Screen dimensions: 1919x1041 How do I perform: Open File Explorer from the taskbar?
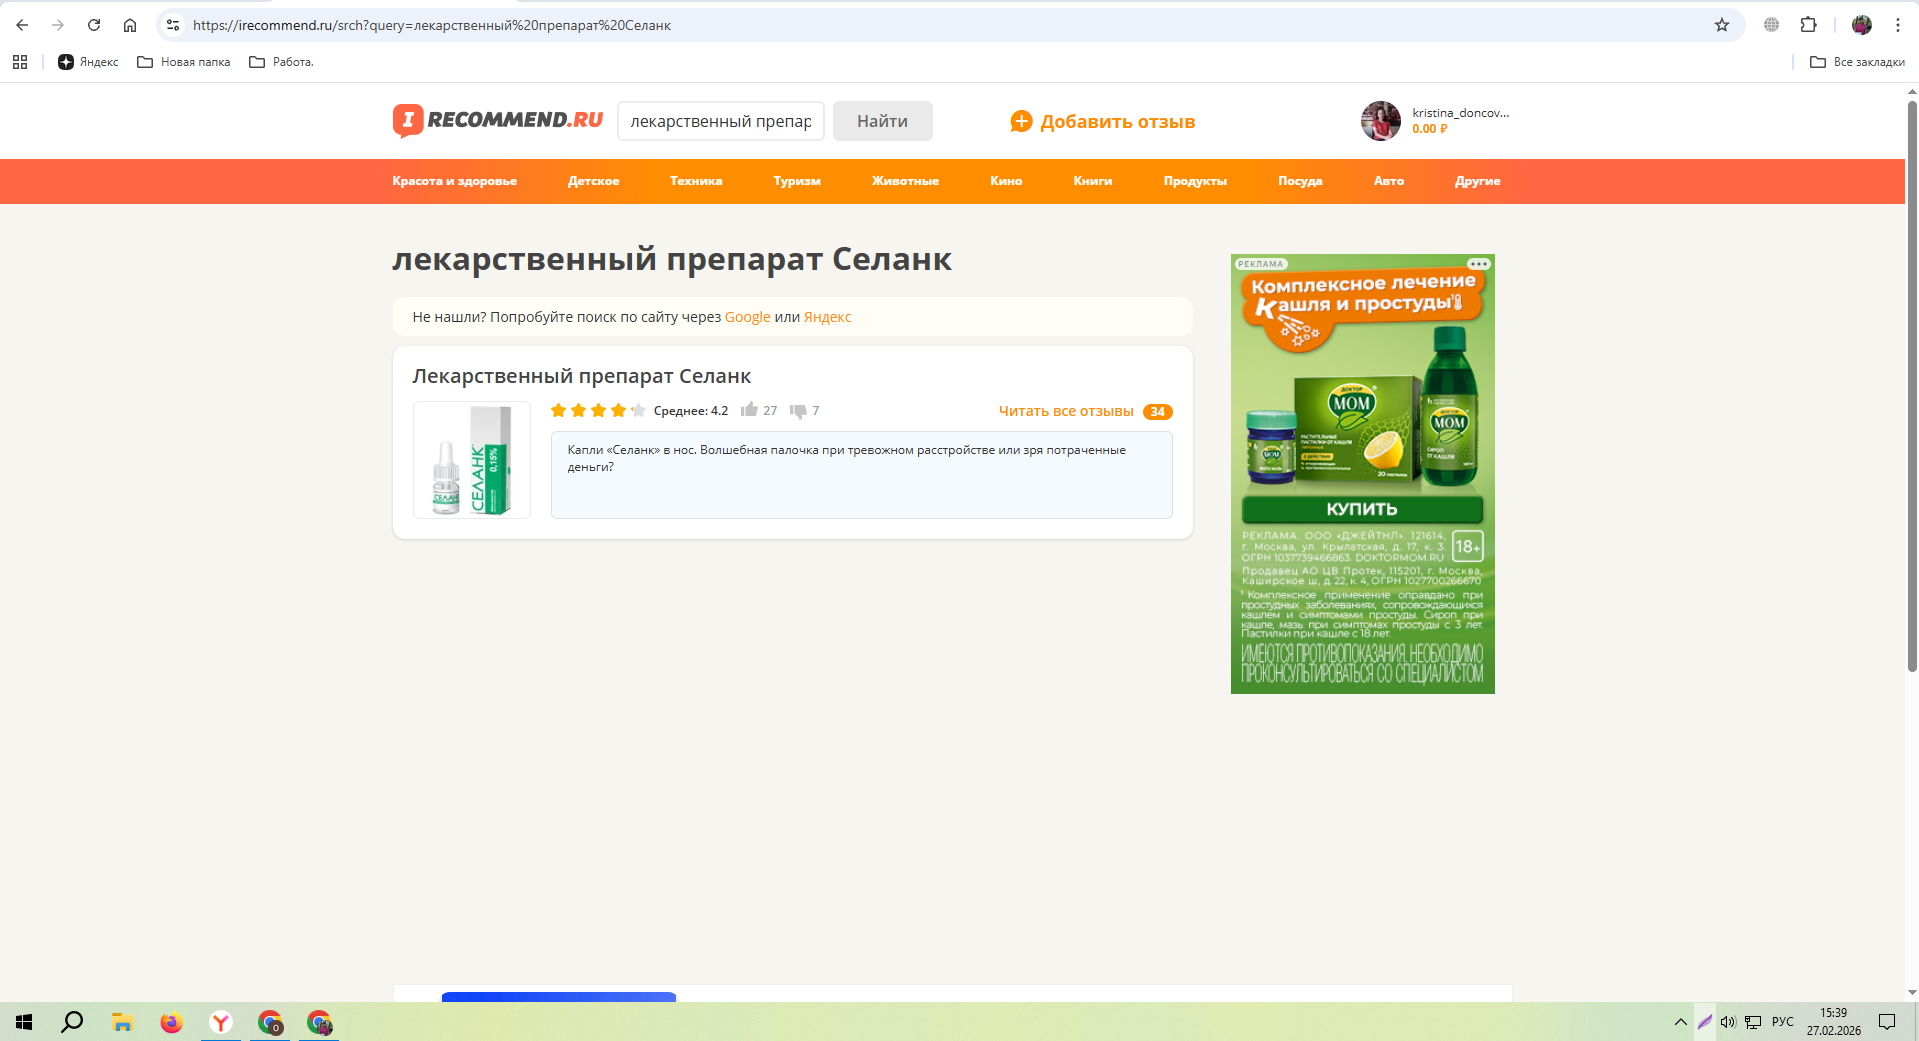pos(122,1022)
